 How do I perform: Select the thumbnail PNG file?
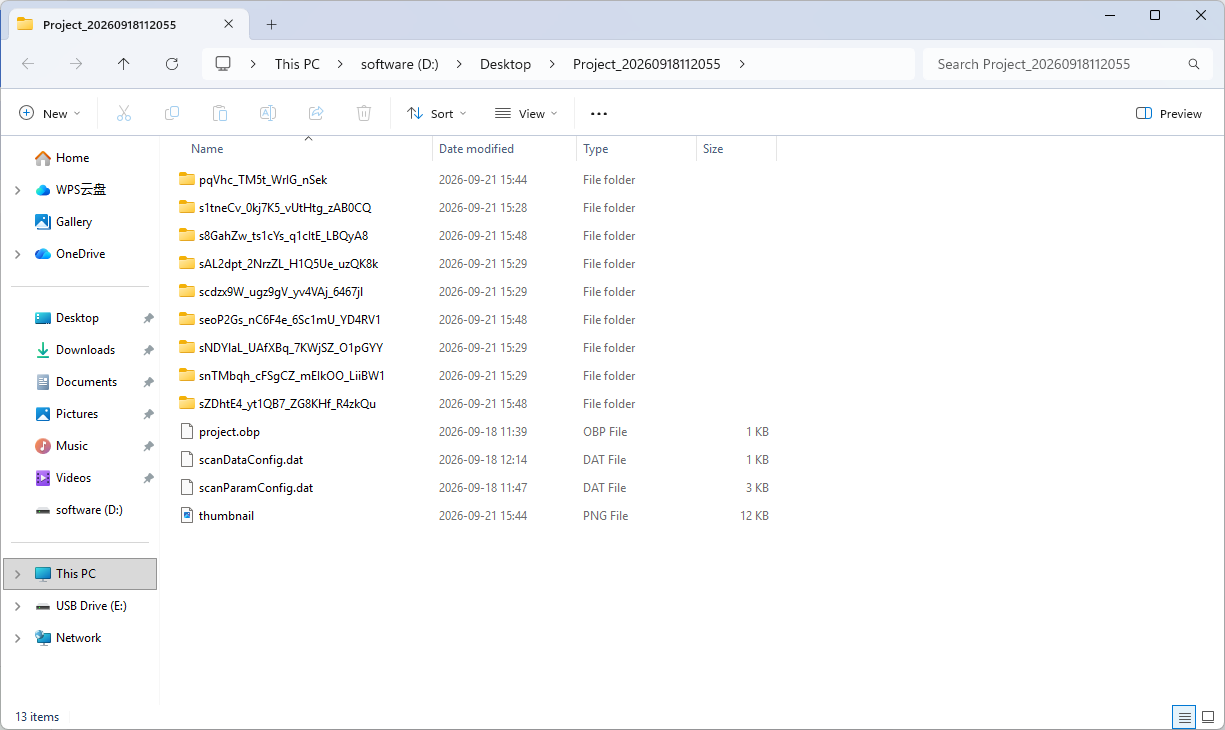tap(226, 516)
